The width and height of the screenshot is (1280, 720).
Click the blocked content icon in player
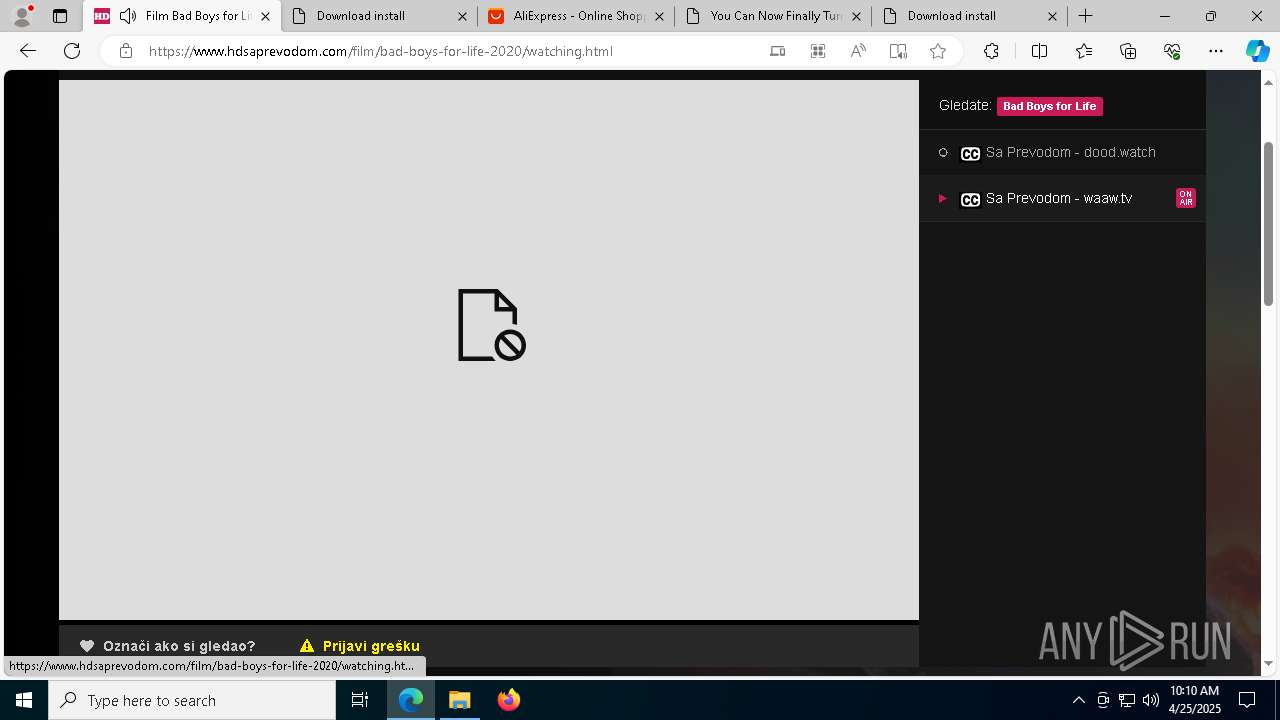[491, 325]
